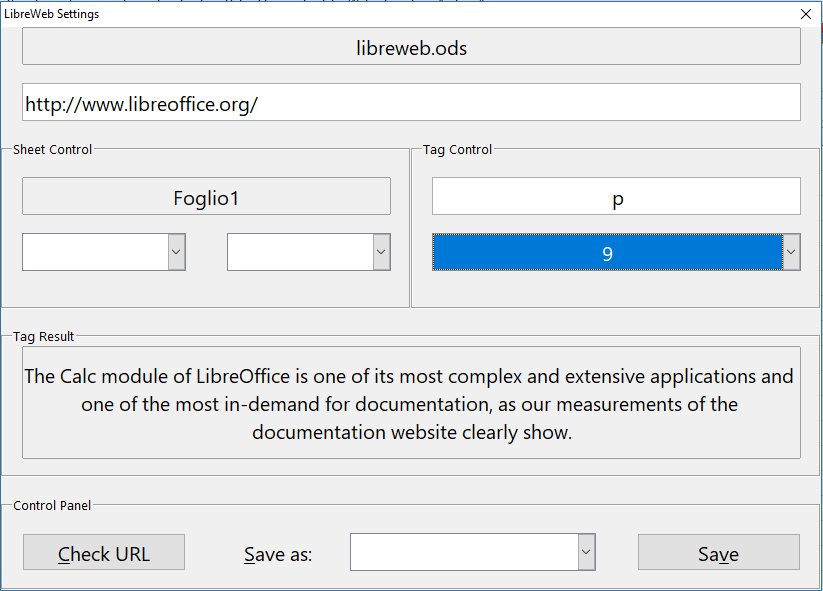
Task: Click the arrow on the tag number combo box
Action: [x=791, y=252]
